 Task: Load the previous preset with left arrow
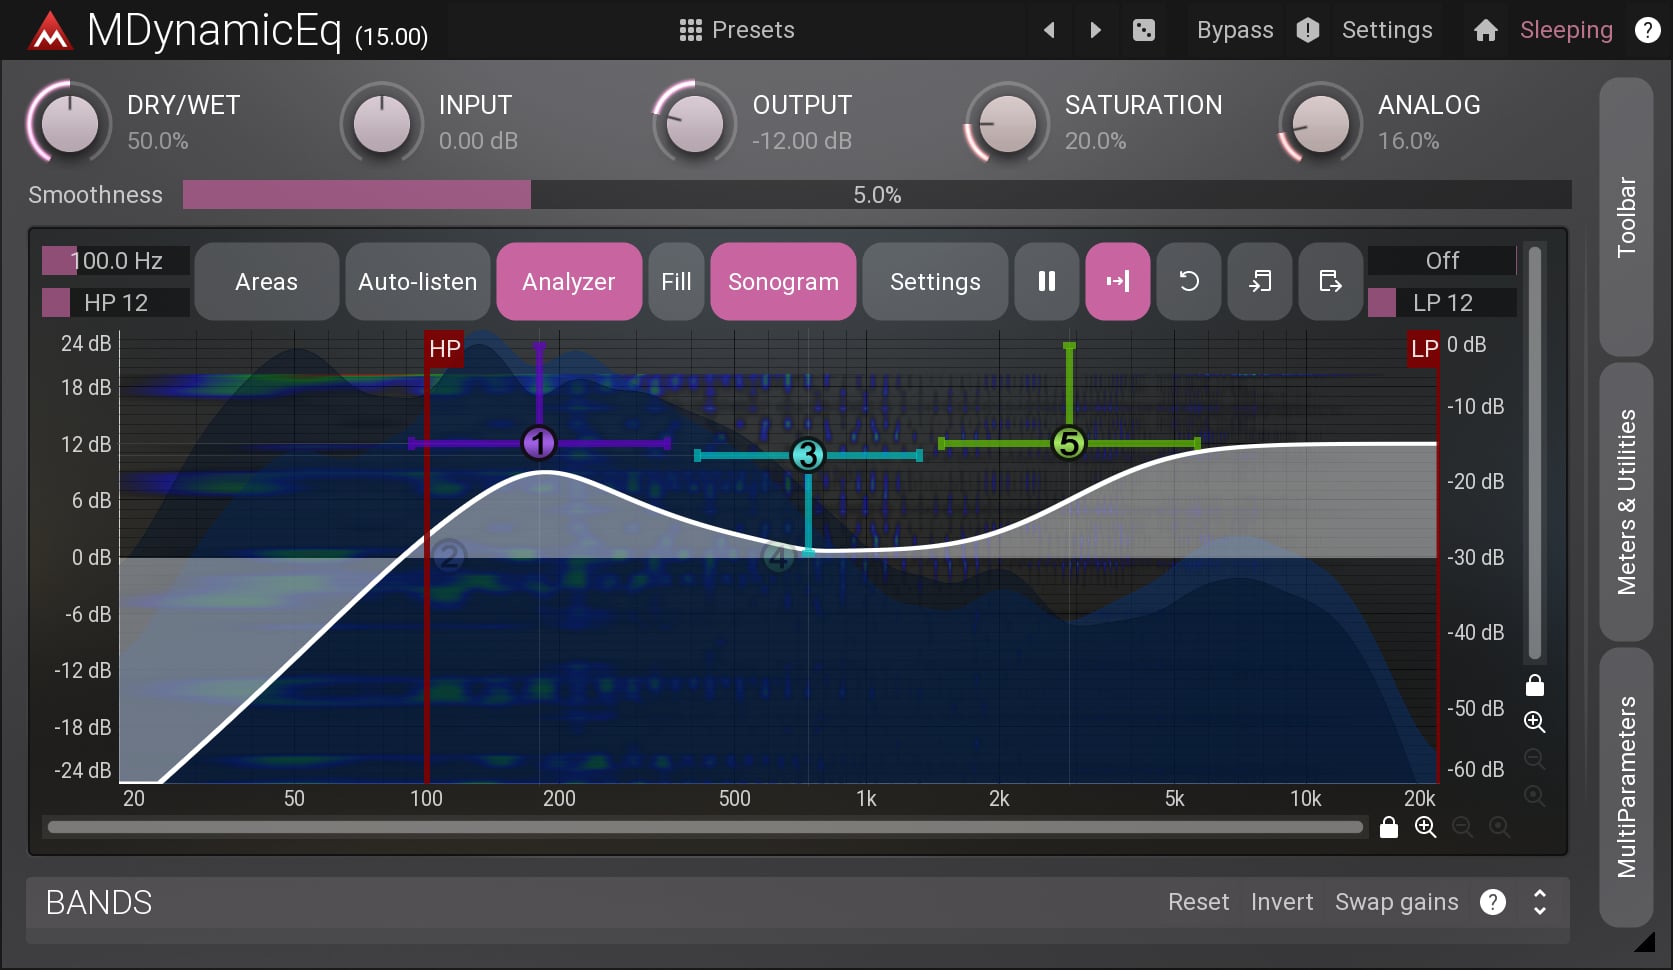pyautogui.click(x=1049, y=30)
